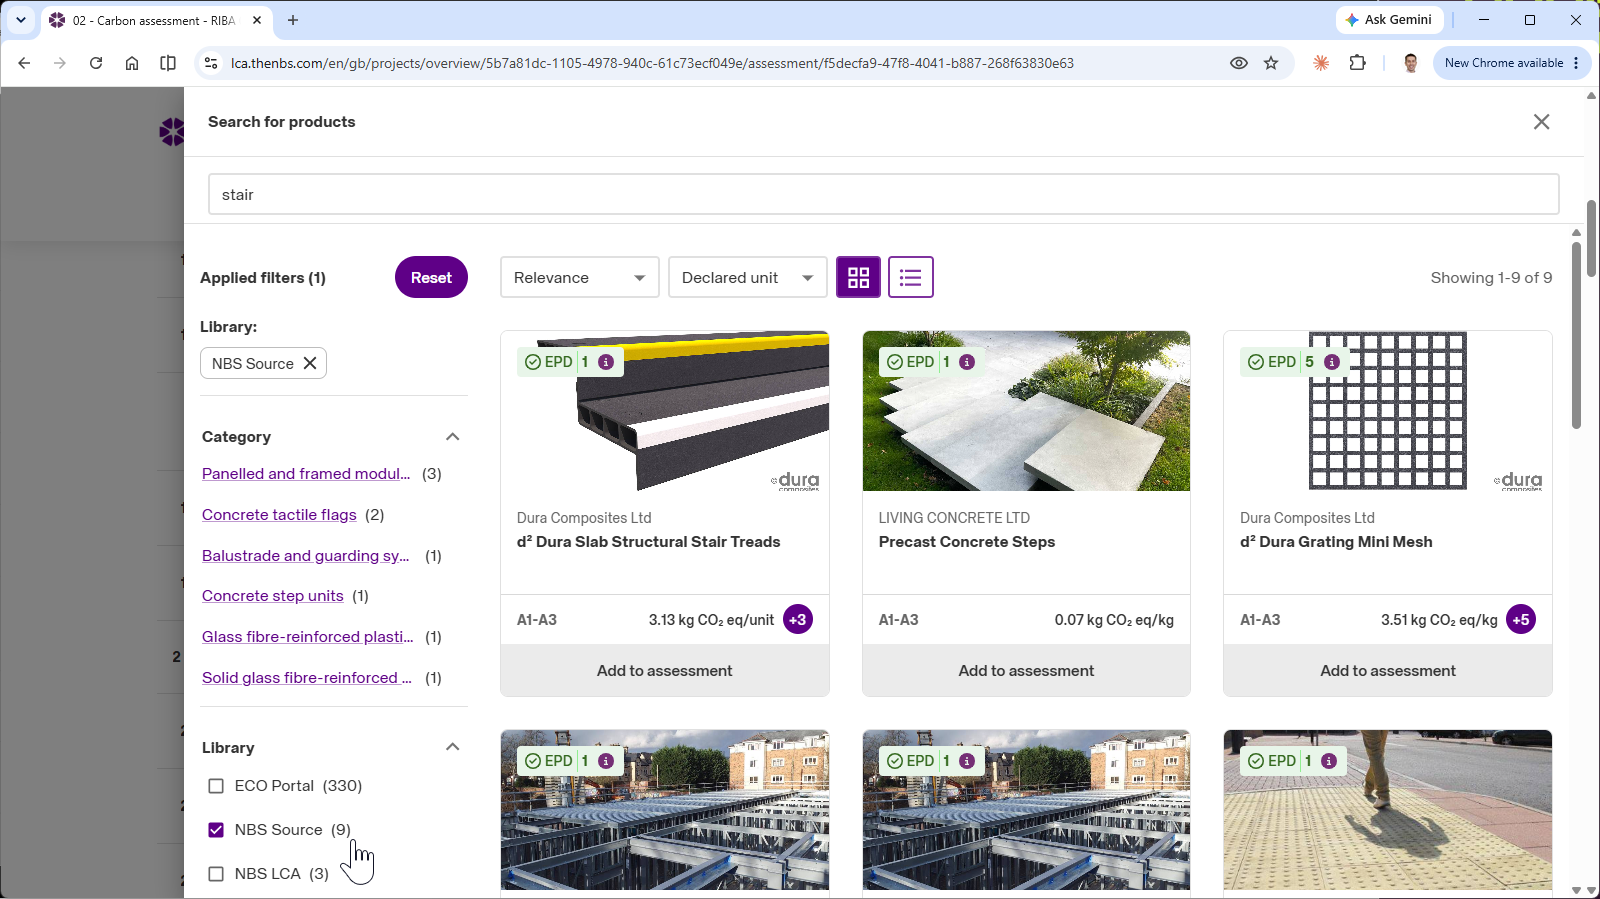Show info for Dura Grating Mini Mesh EPD
This screenshot has height=899, width=1600.
pyautogui.click(x=1332, y=362)
